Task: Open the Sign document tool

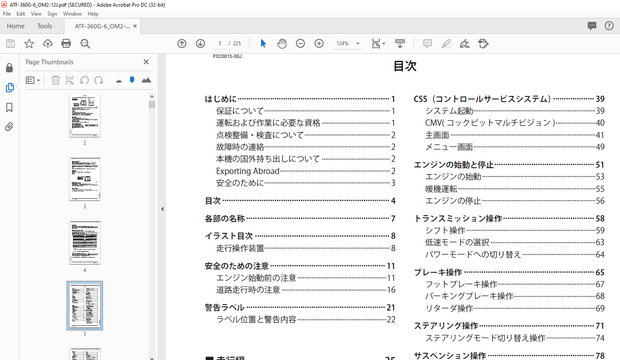Action: click(465, 44)
